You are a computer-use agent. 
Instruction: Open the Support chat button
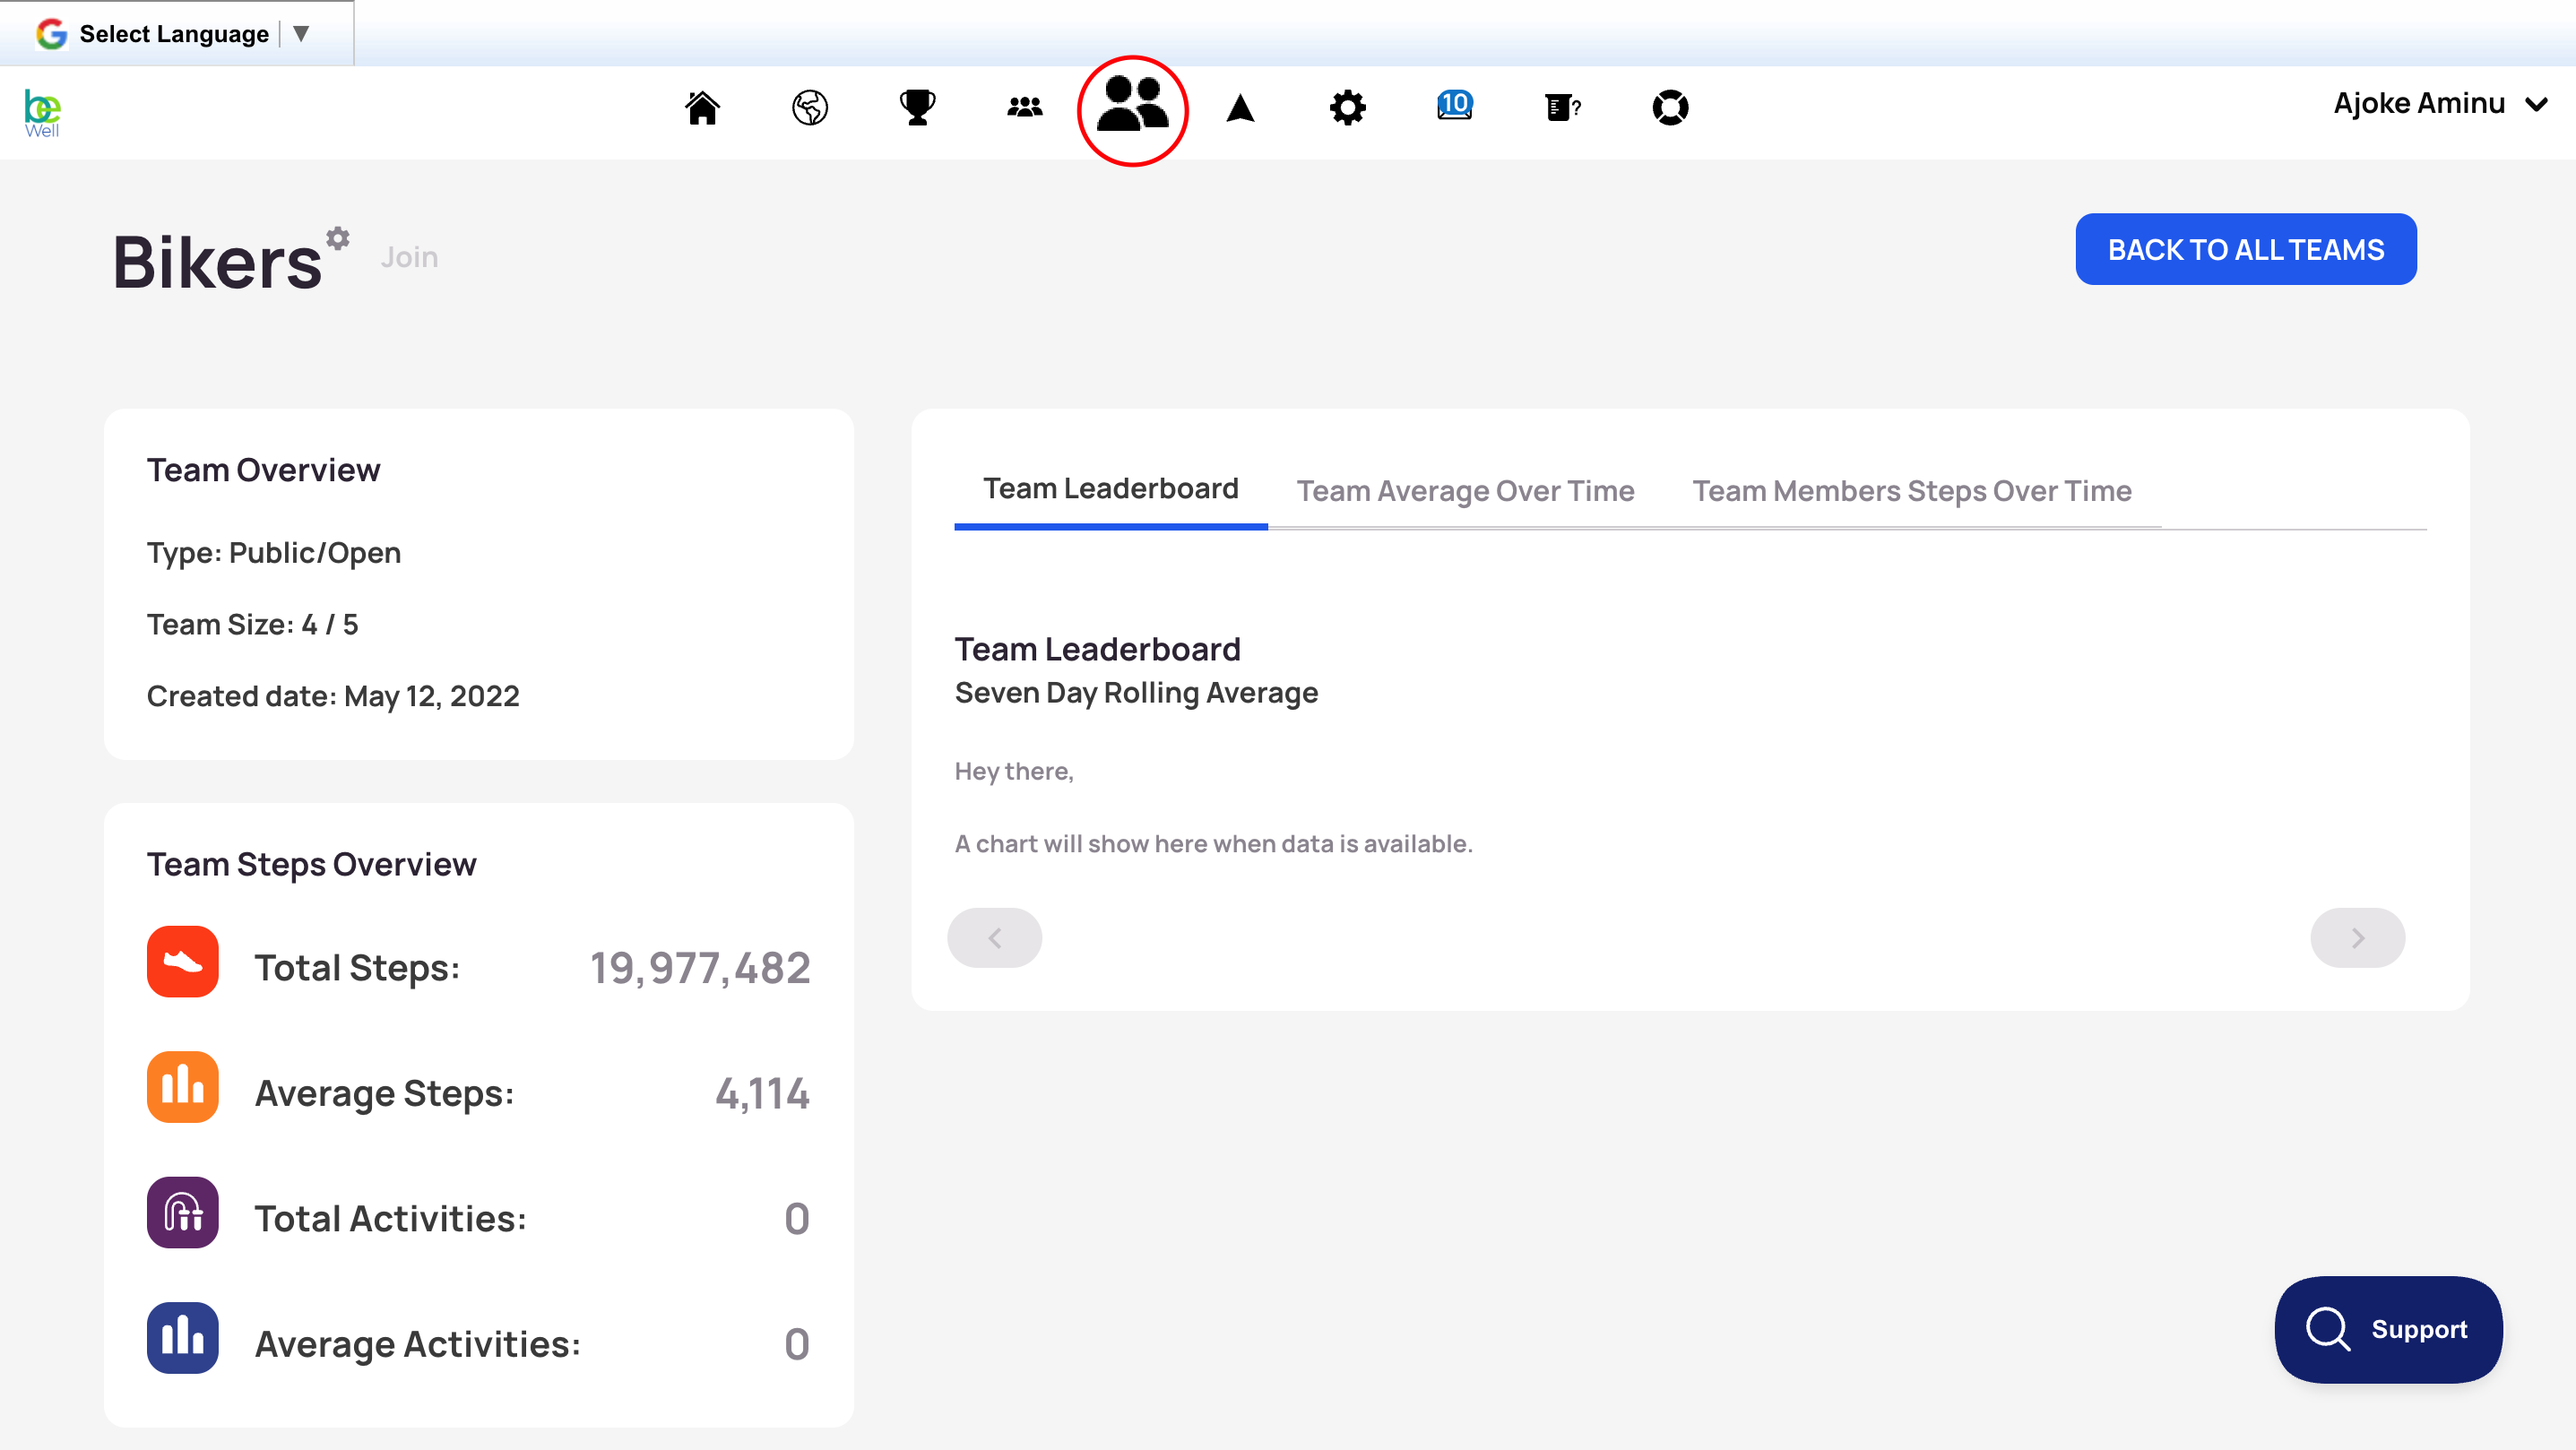(2388, 1329)
